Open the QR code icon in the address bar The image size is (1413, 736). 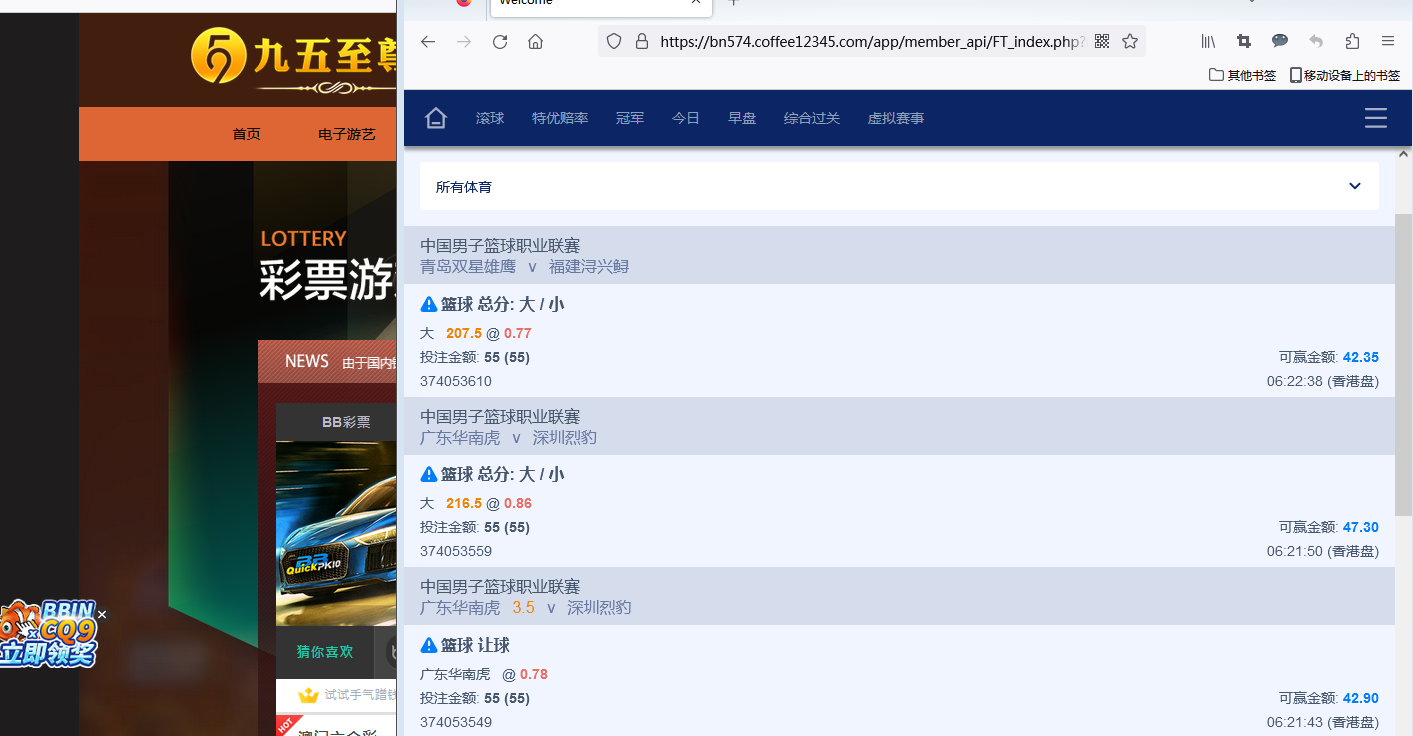tap(1102, 41)
